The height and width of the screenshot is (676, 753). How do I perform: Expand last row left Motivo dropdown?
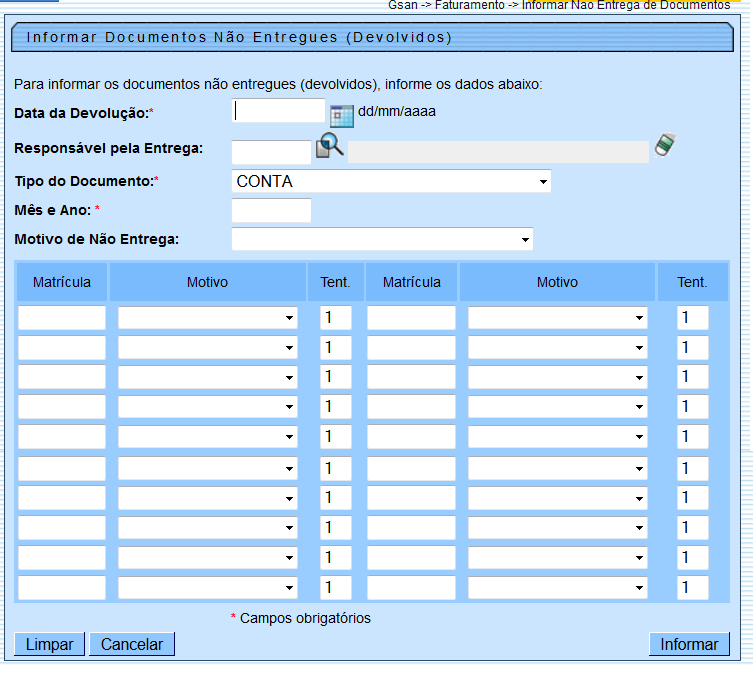click(x=208, y=588)
